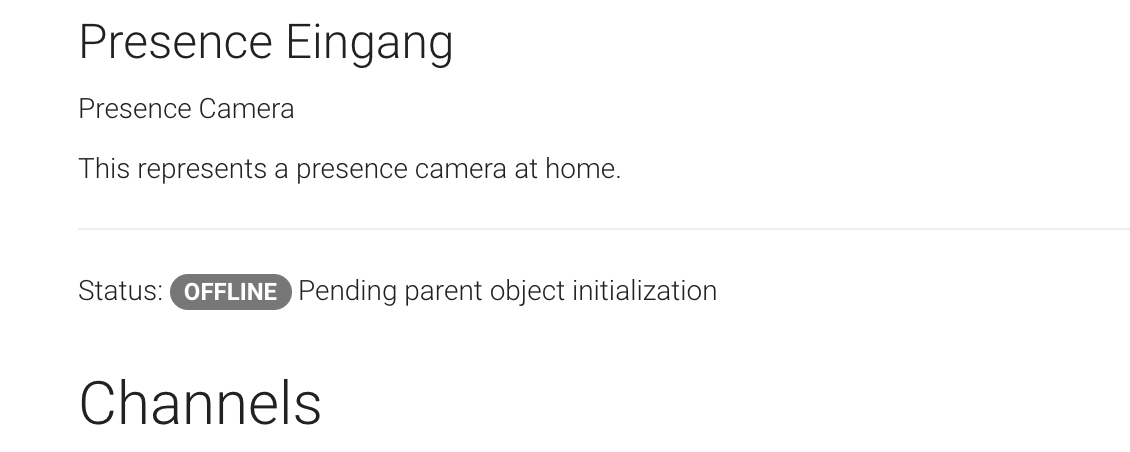Click the word home ending the description
The height and width of the screenshot is (452, 1130).
pyautogui.click(x=581, y=169)
